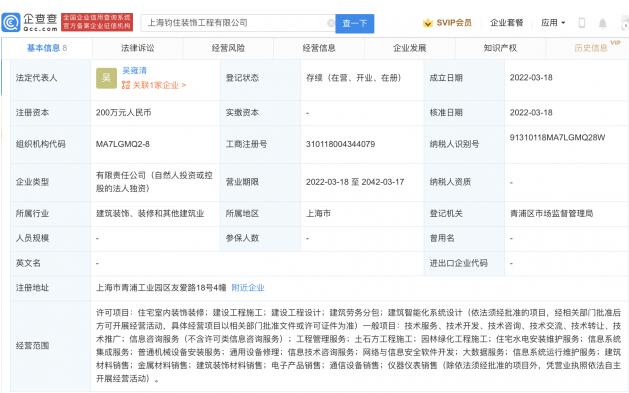629x393 pixels.
Task: Switch to the 企业发展 tab
Action: click(410, 48)
